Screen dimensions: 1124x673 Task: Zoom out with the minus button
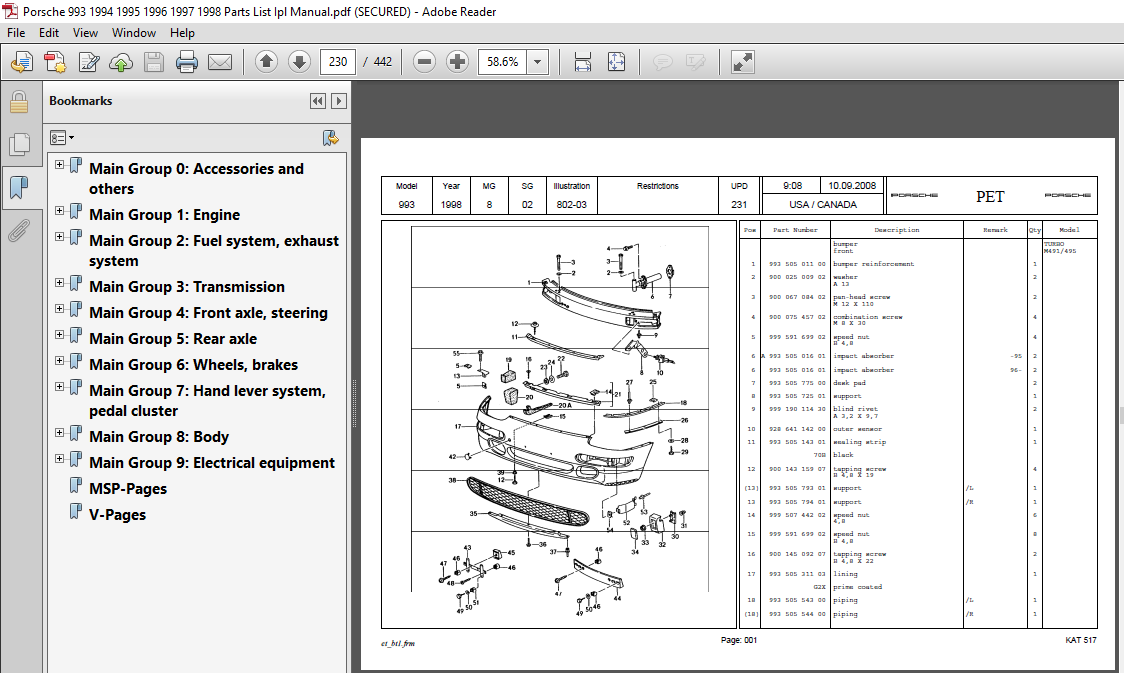click(424, 62)
